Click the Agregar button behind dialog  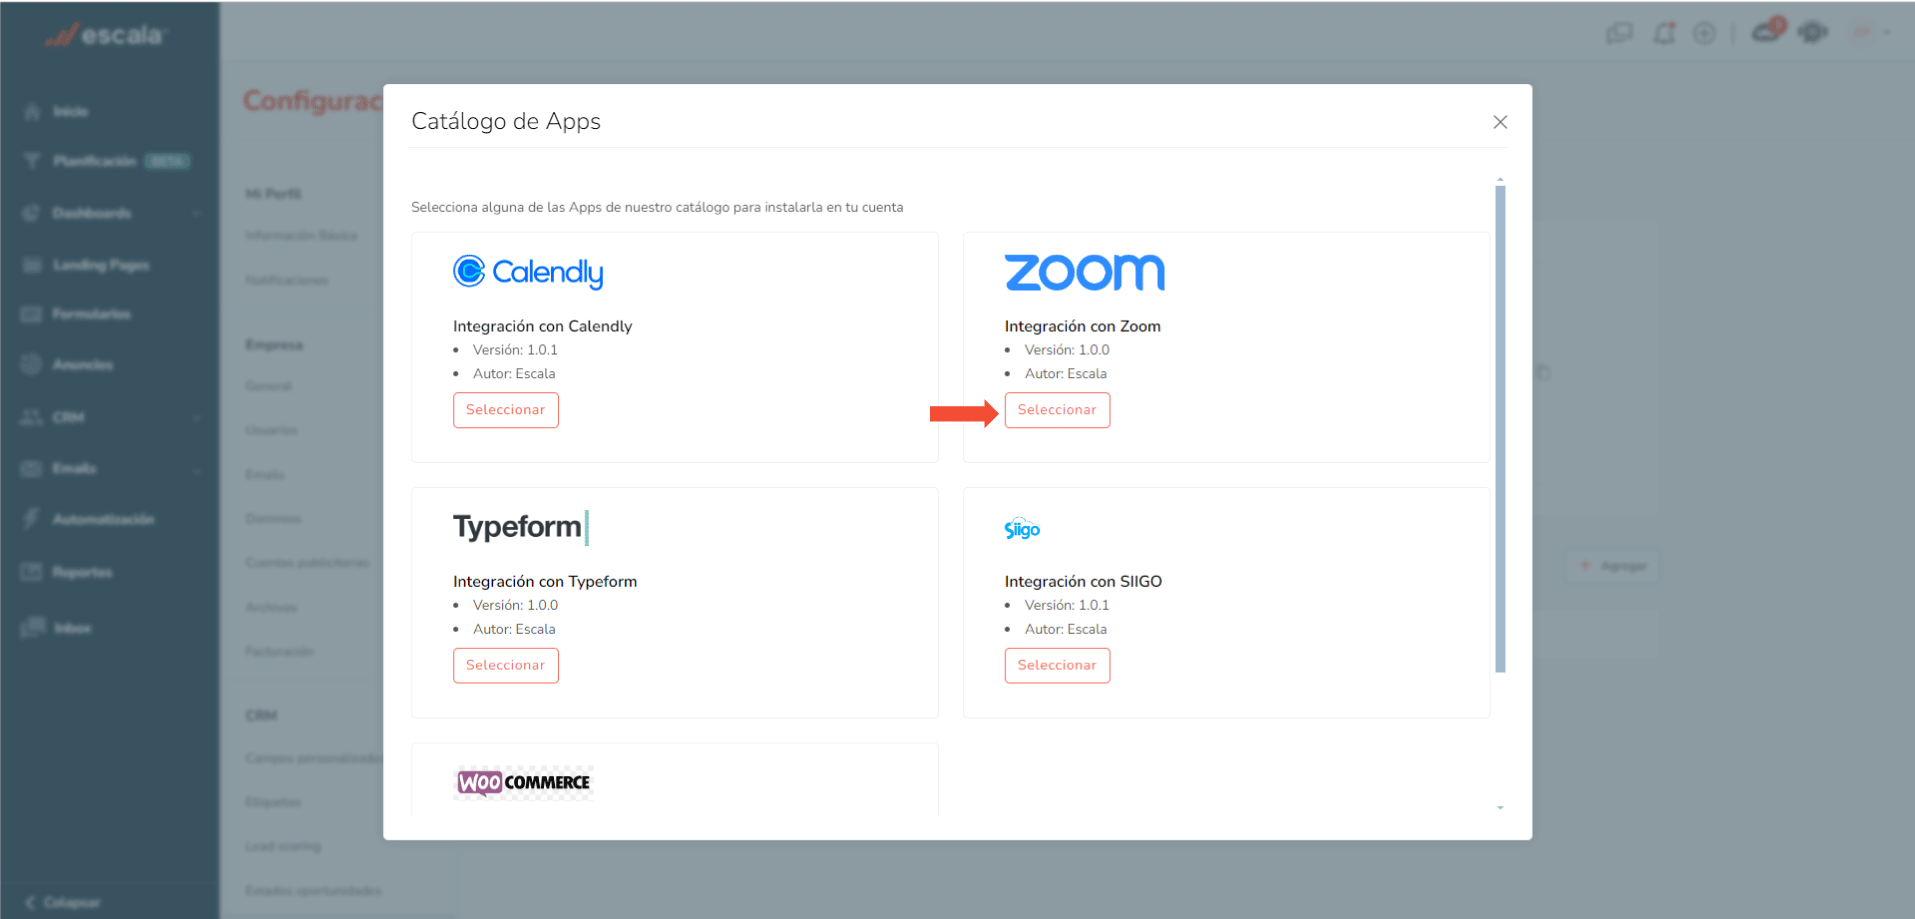1612,566
